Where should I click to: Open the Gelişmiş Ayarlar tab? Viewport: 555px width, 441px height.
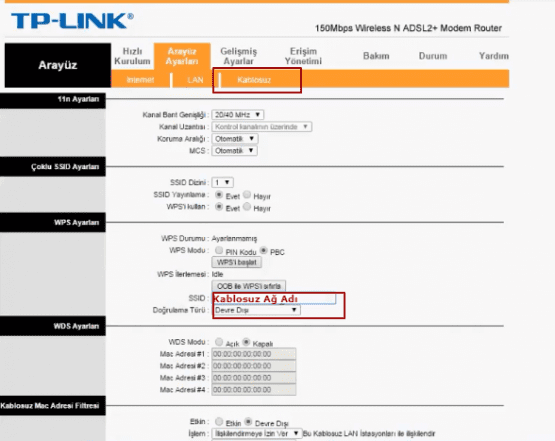239,56
